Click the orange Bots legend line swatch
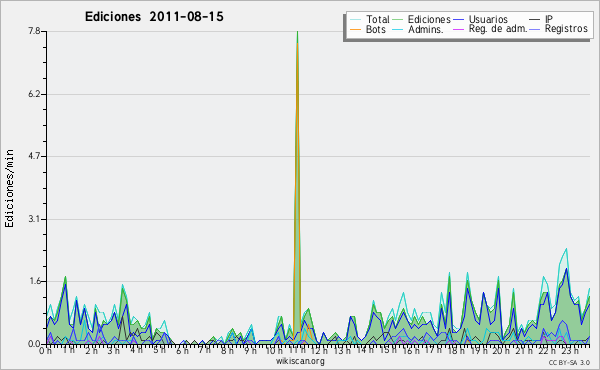Screen dimensions: 600x370 [355, 29]
